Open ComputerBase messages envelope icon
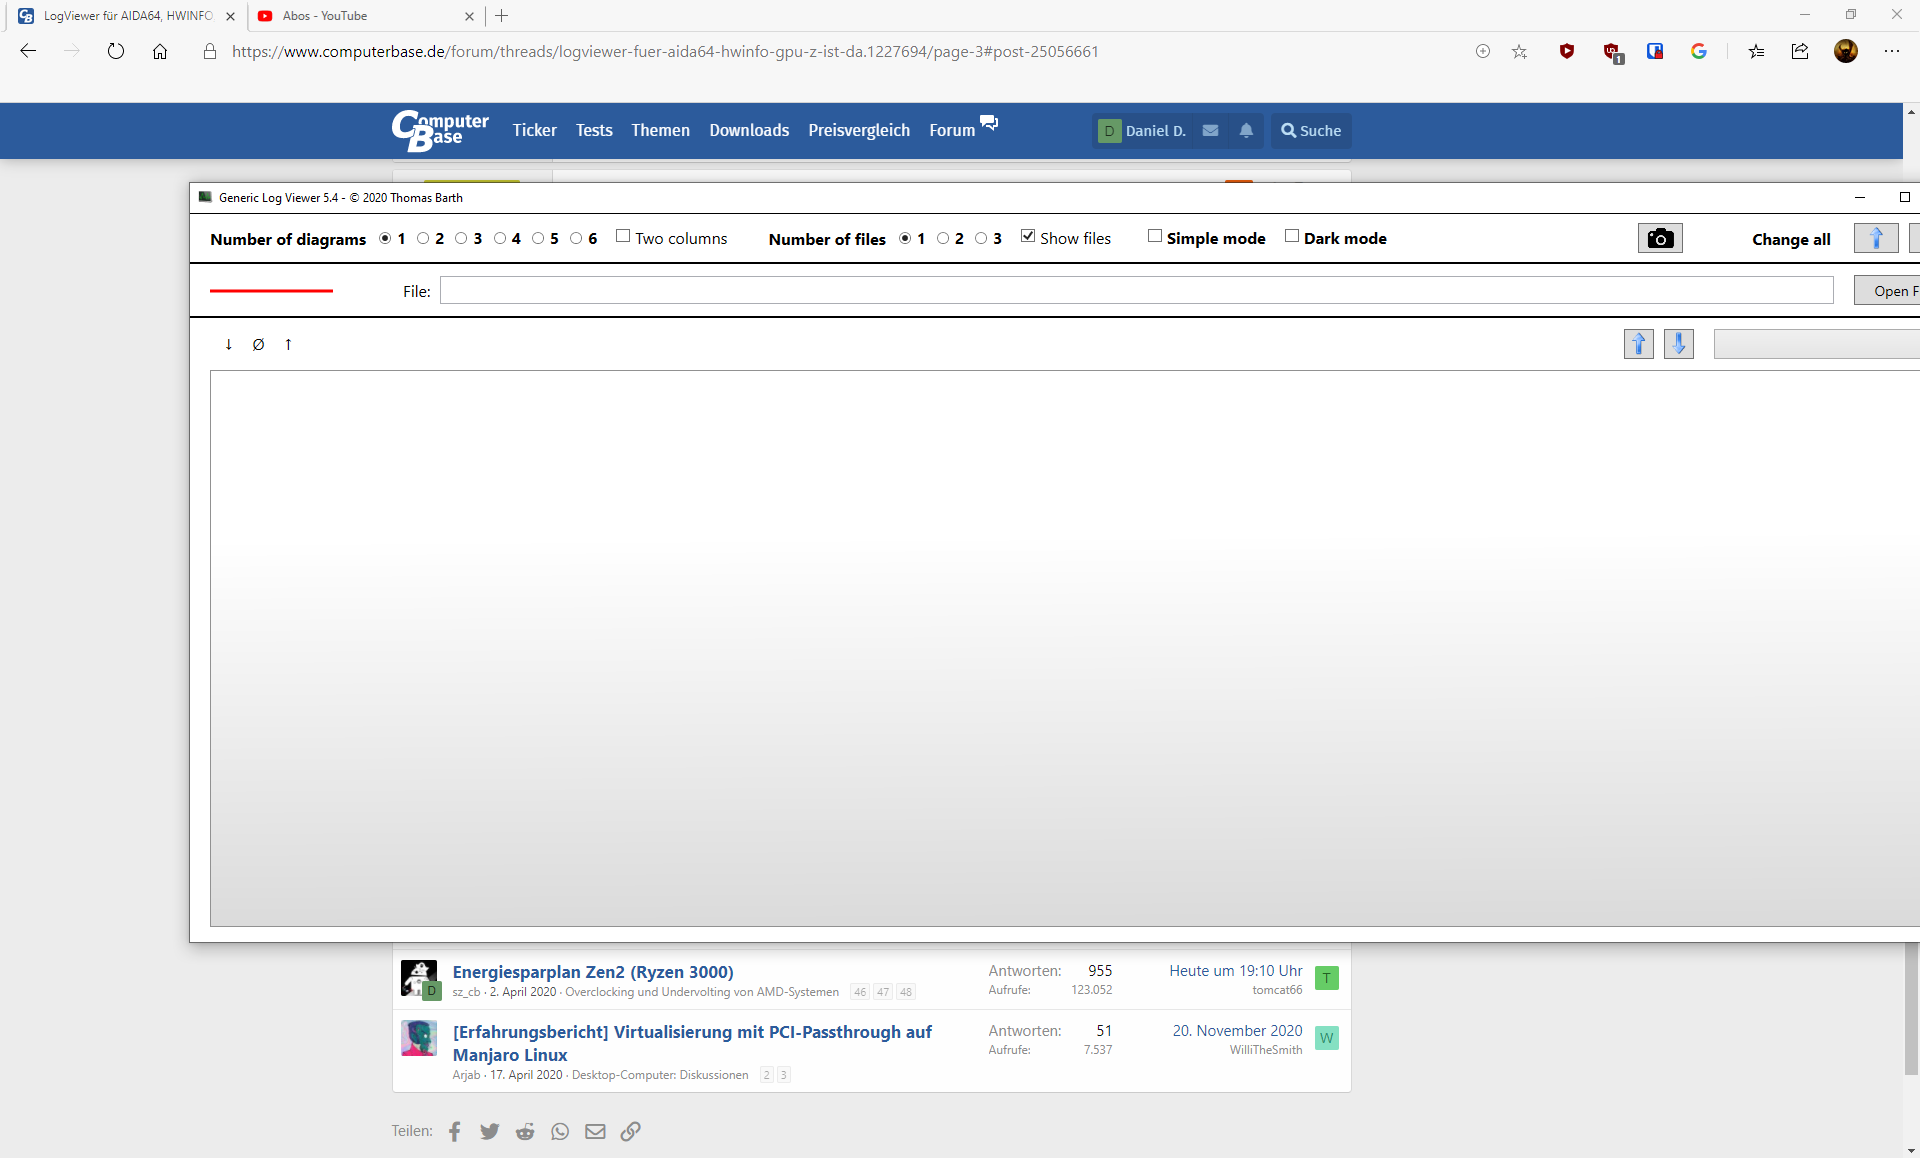The width and height of the screenshot is (1920, 1158). click(1210, 131)
